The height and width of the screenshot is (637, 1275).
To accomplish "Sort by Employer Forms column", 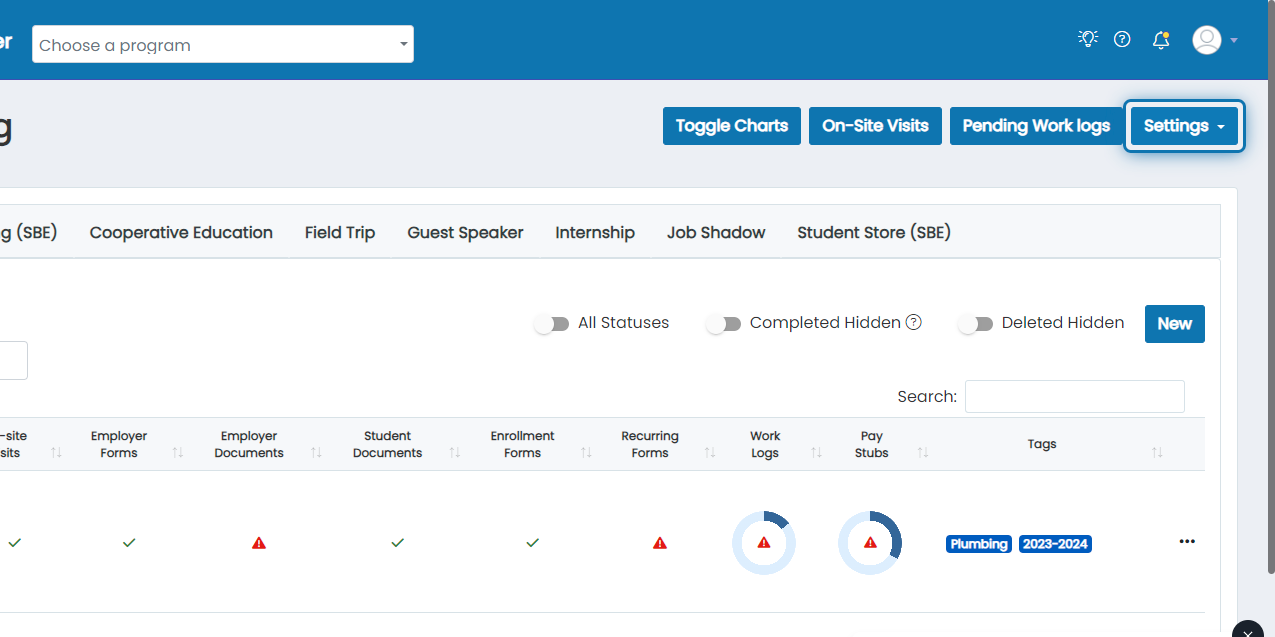I will coord(177,453).
